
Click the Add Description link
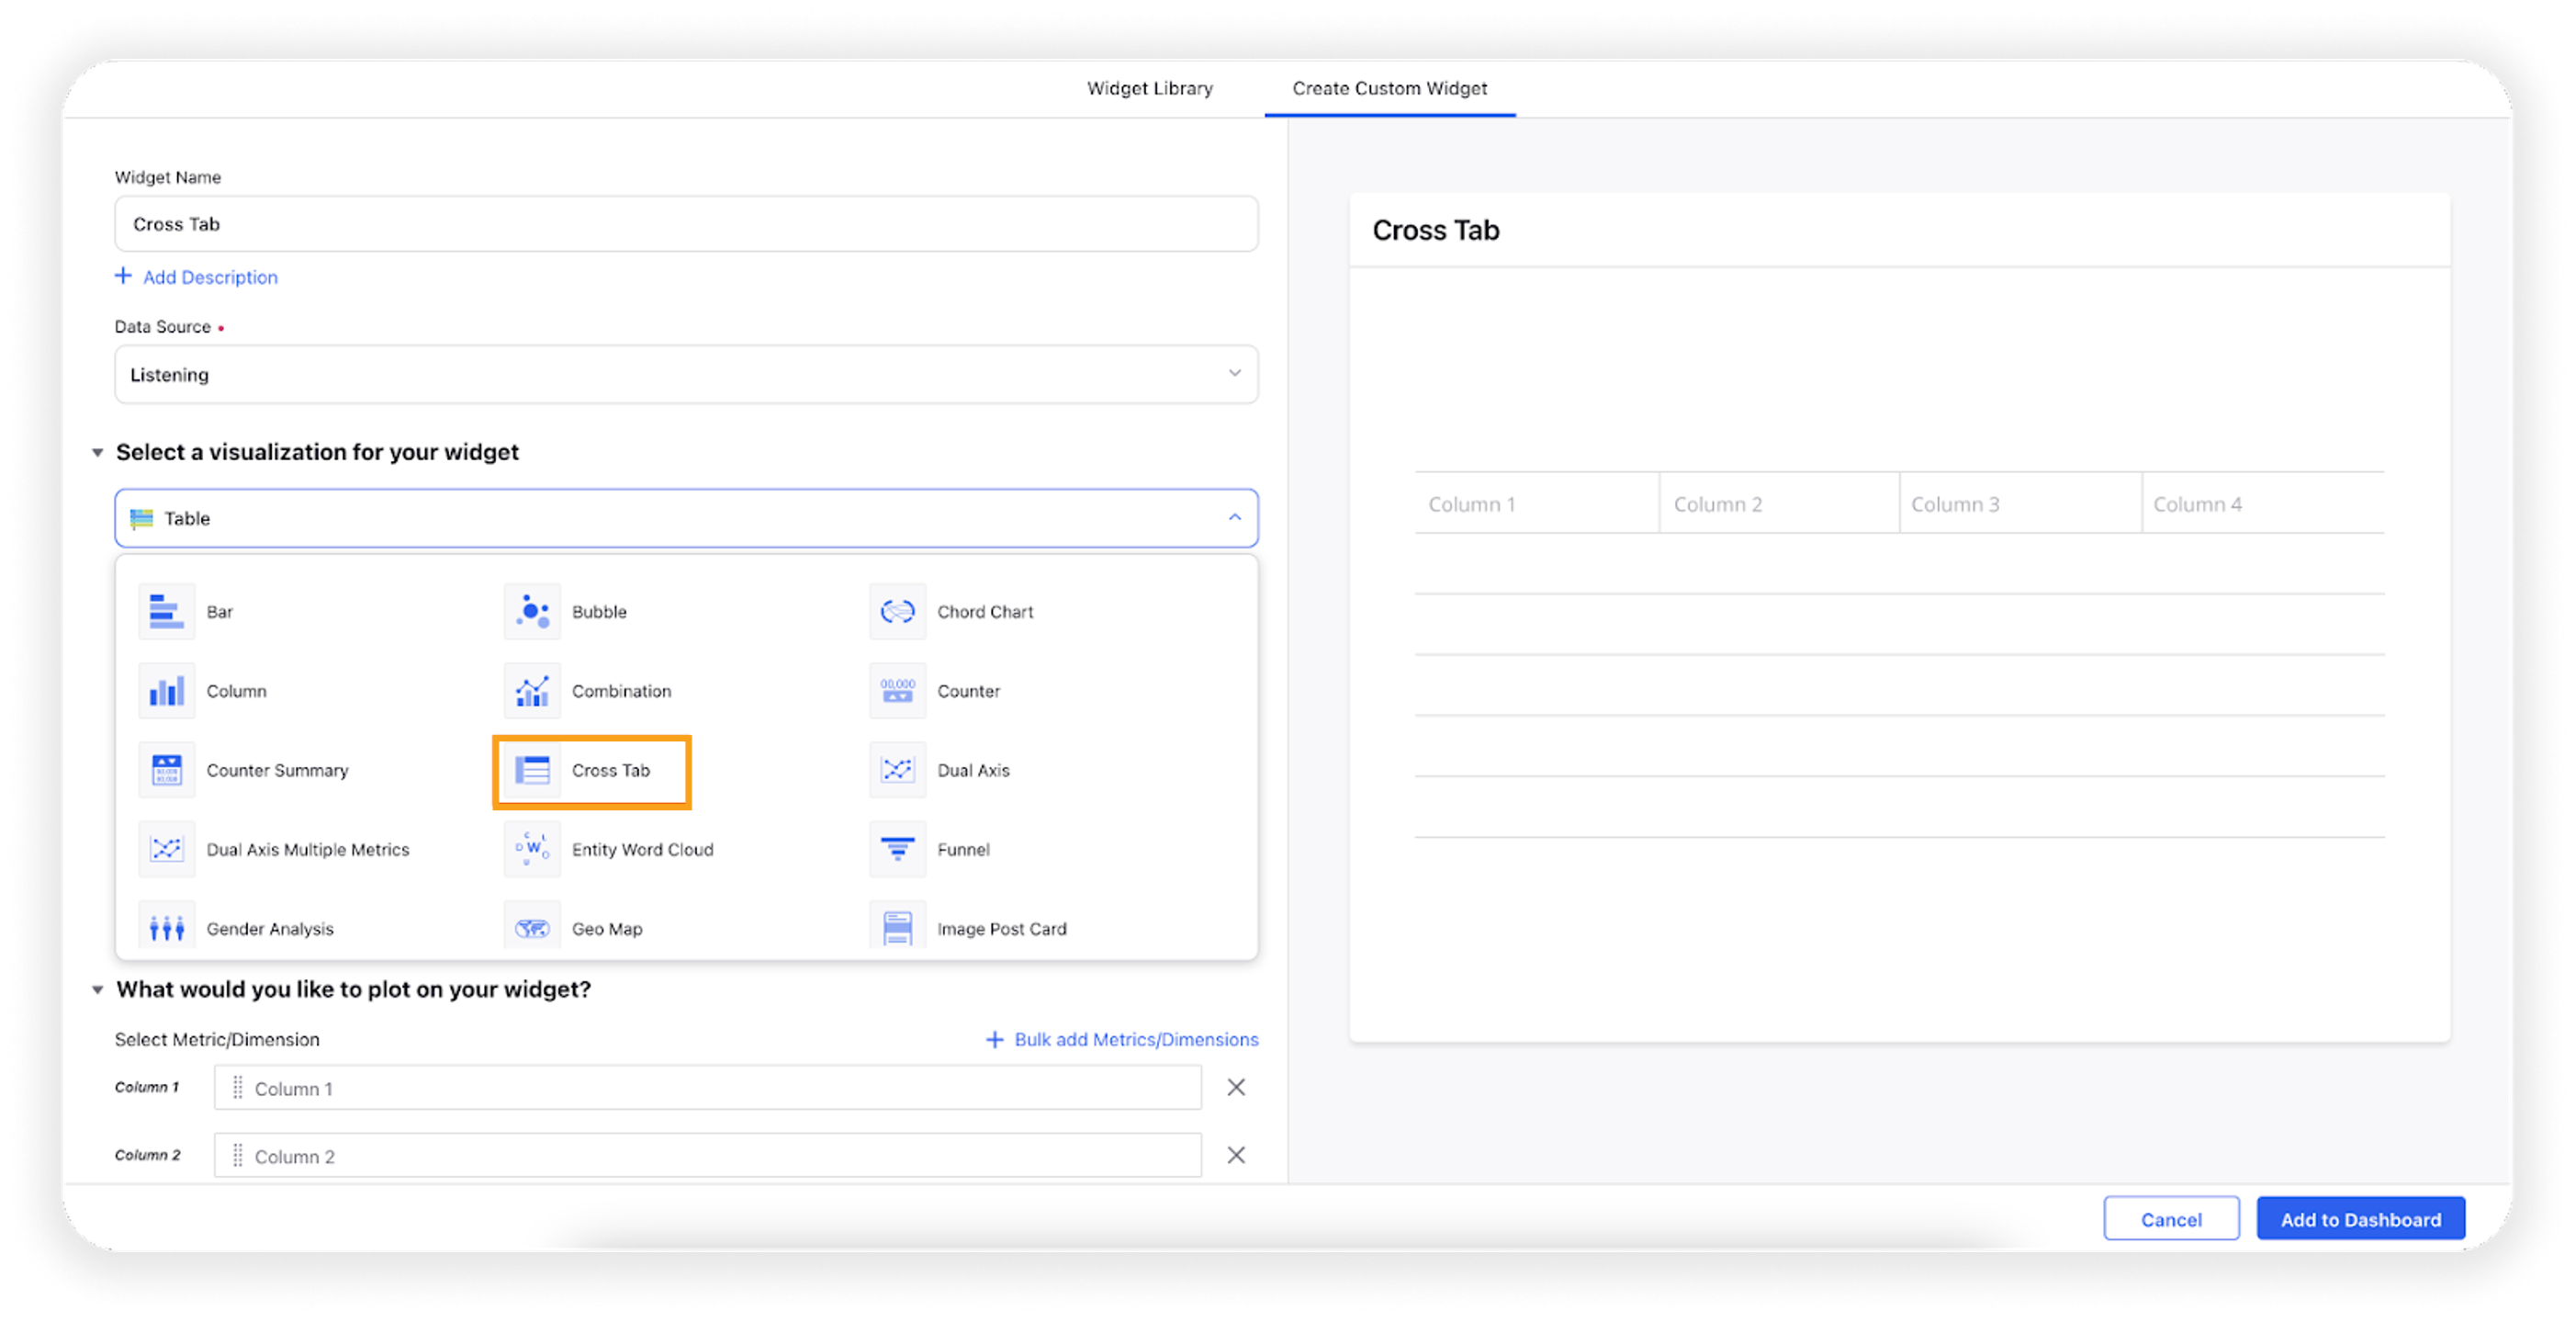click(x=210, y=277)
